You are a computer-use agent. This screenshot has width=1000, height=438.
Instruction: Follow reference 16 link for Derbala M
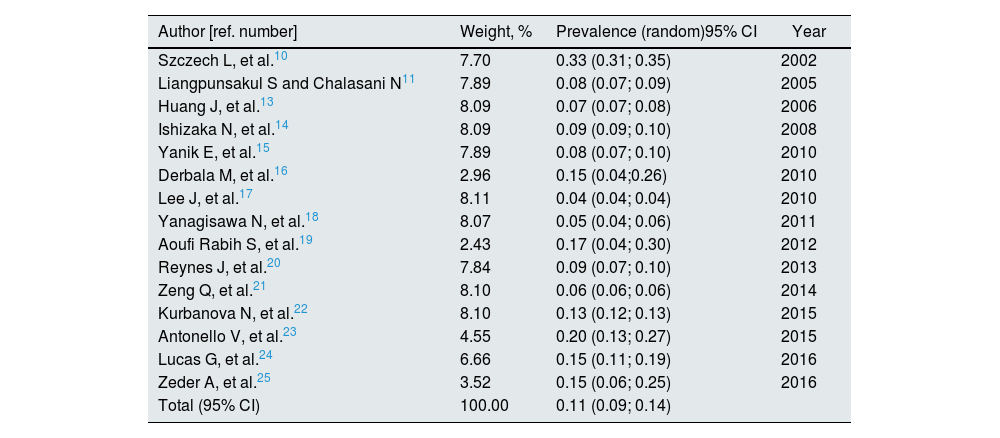coord(281,171)
